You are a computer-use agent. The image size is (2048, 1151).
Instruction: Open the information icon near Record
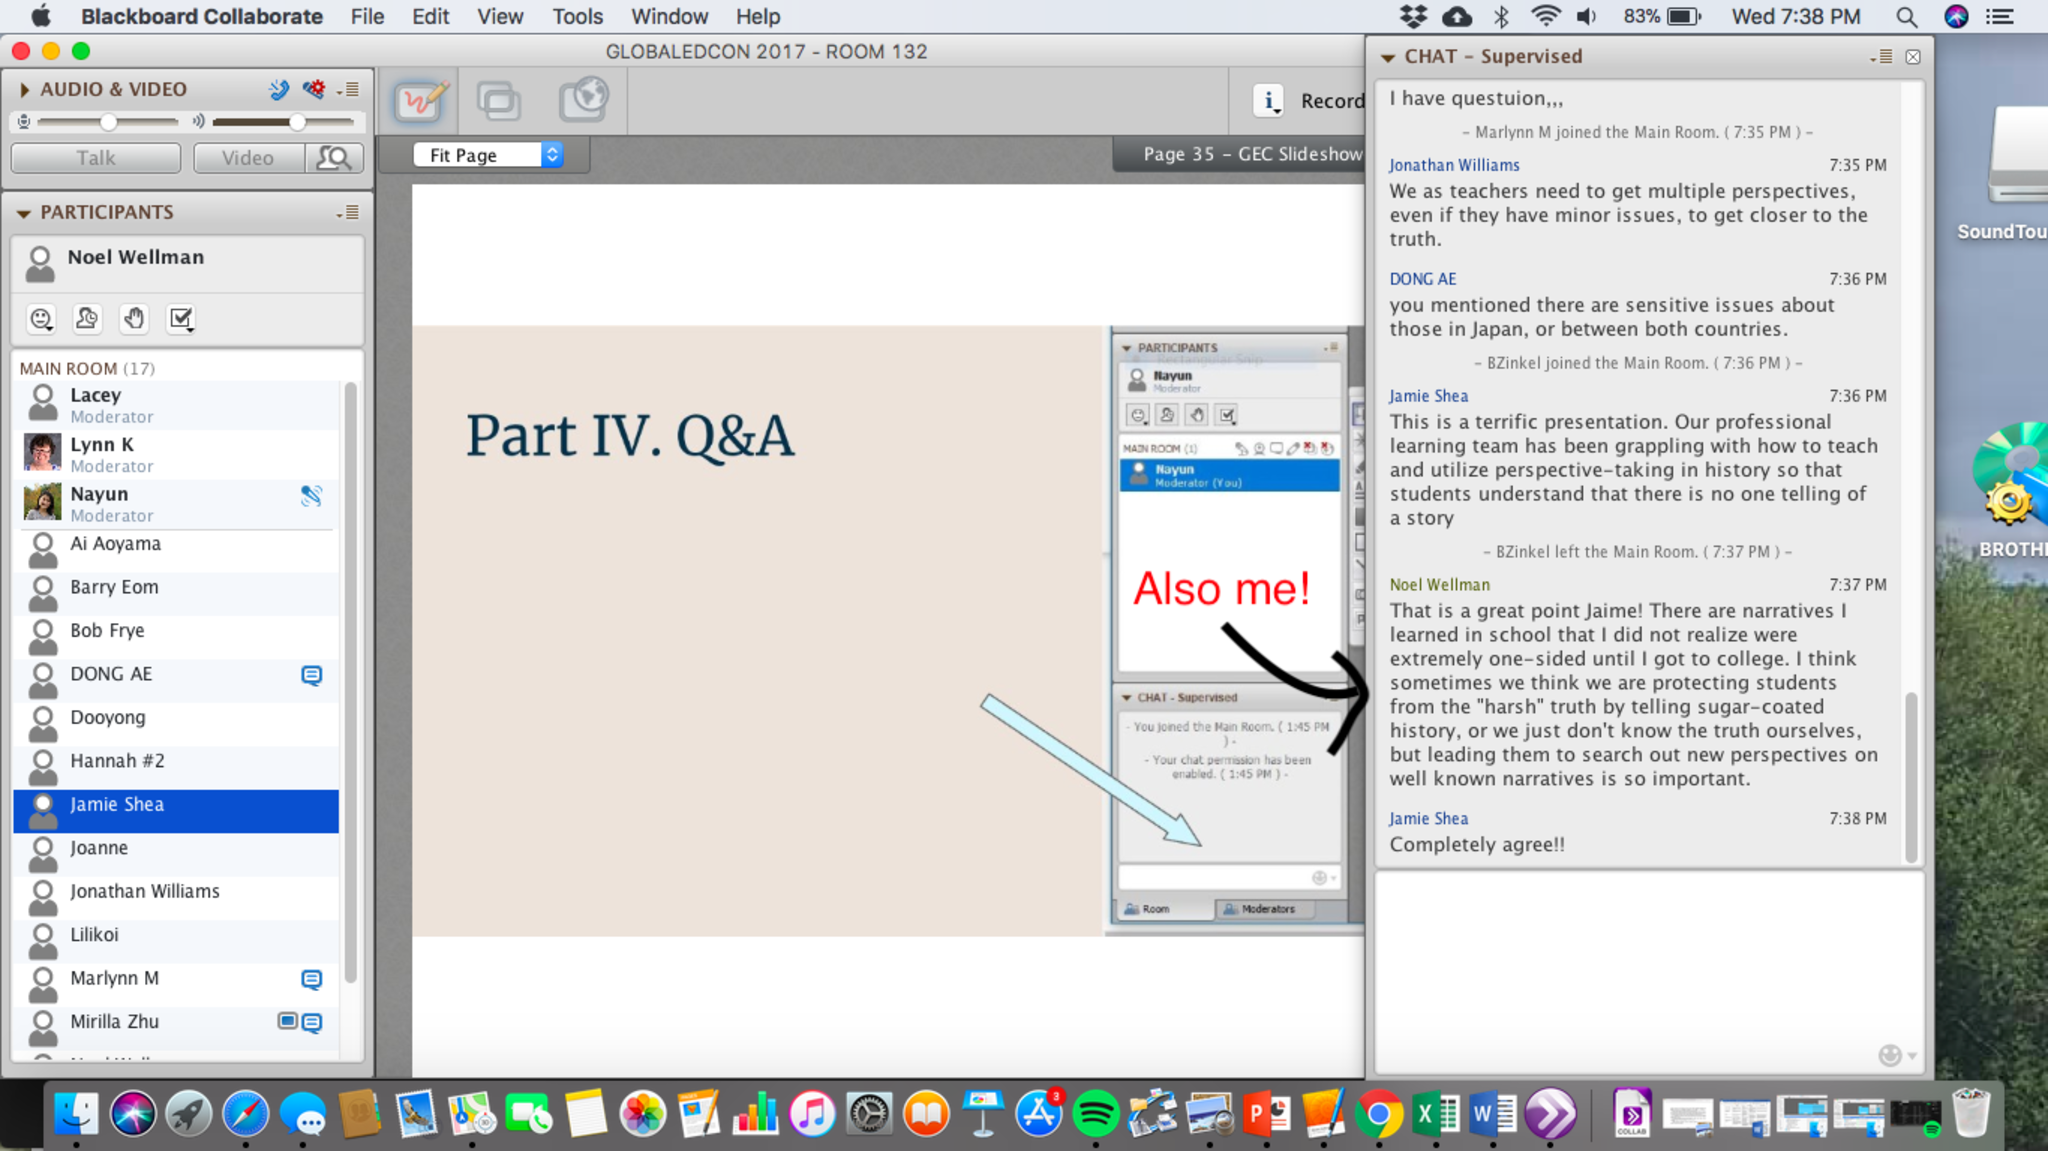coord(1269,100)
